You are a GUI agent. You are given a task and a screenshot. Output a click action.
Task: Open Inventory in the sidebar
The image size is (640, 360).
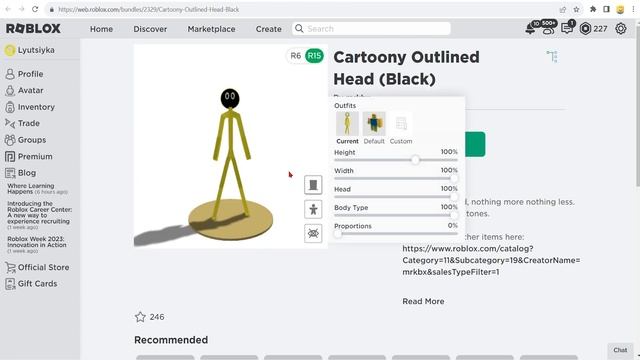(30, 107)
